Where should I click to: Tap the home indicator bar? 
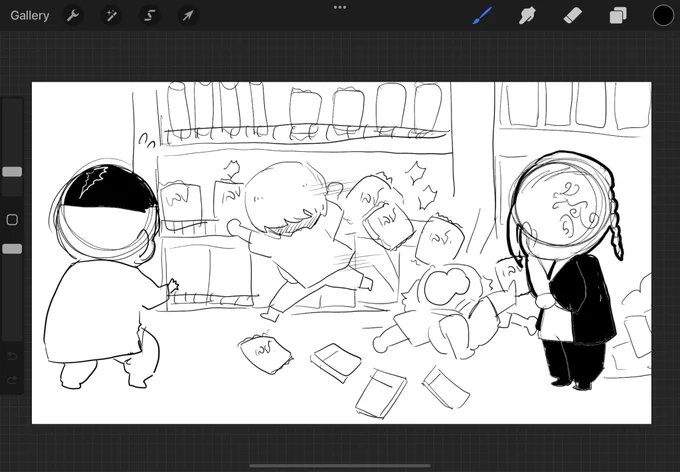340,466
